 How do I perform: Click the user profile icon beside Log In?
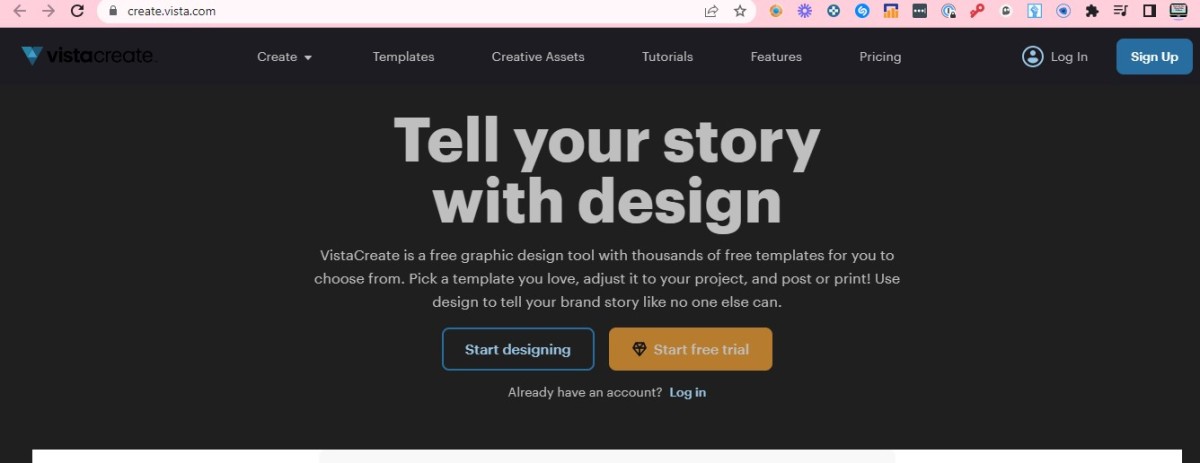click(1032, 57)
